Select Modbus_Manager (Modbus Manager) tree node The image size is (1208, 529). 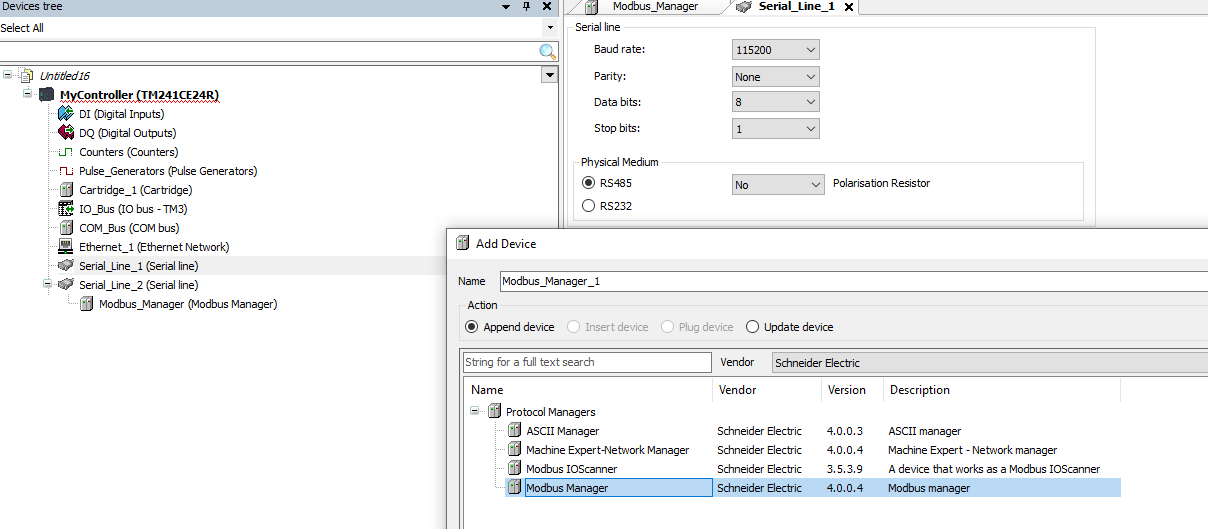coord(188,304)
